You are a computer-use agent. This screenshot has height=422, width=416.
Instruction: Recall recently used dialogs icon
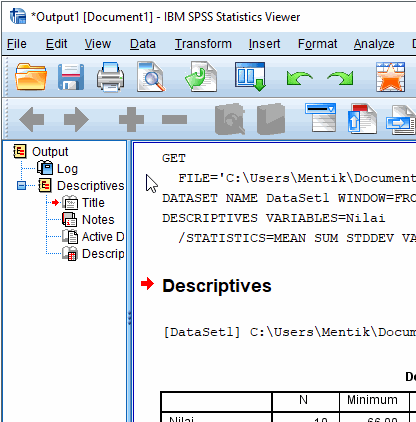pyautogui.click(x=250, y=77)
